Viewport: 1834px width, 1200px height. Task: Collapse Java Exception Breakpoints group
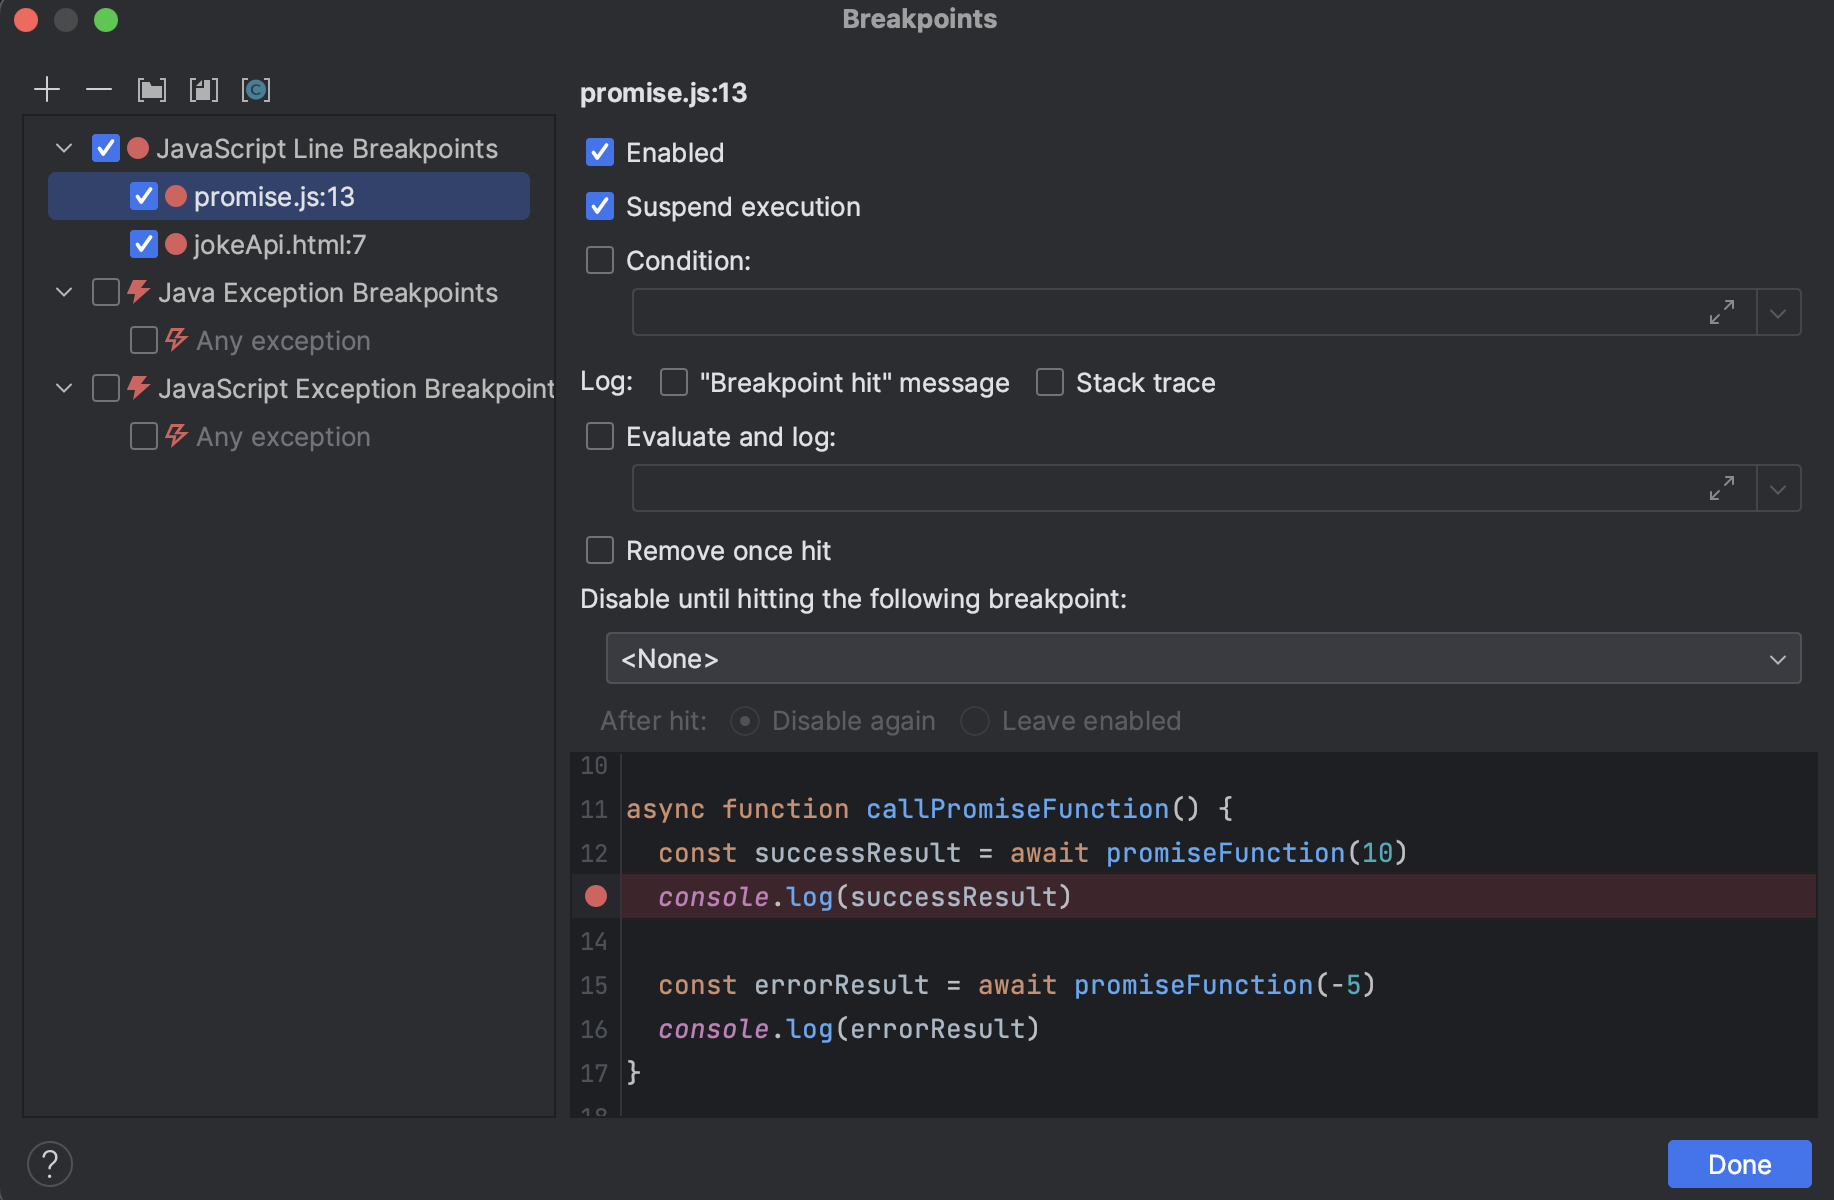(64, 292)
